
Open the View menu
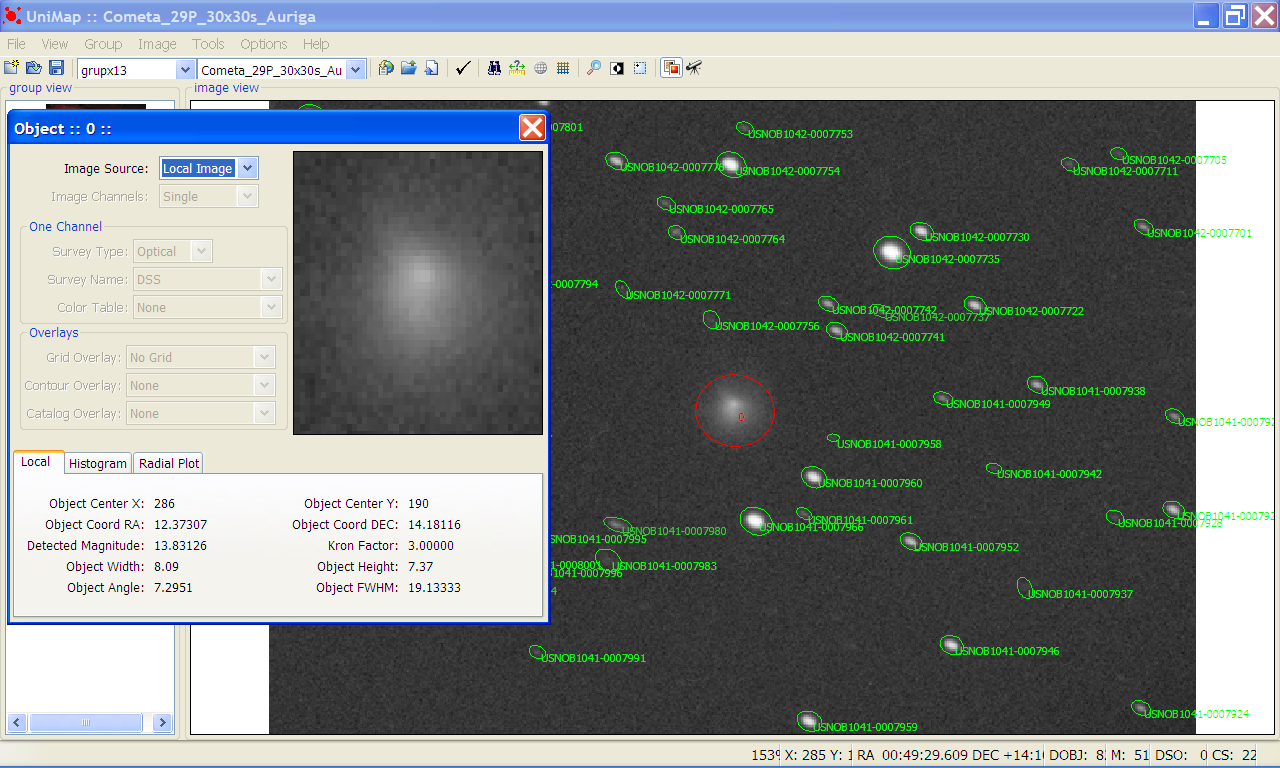pyautogui.click(x=55, y=44)
